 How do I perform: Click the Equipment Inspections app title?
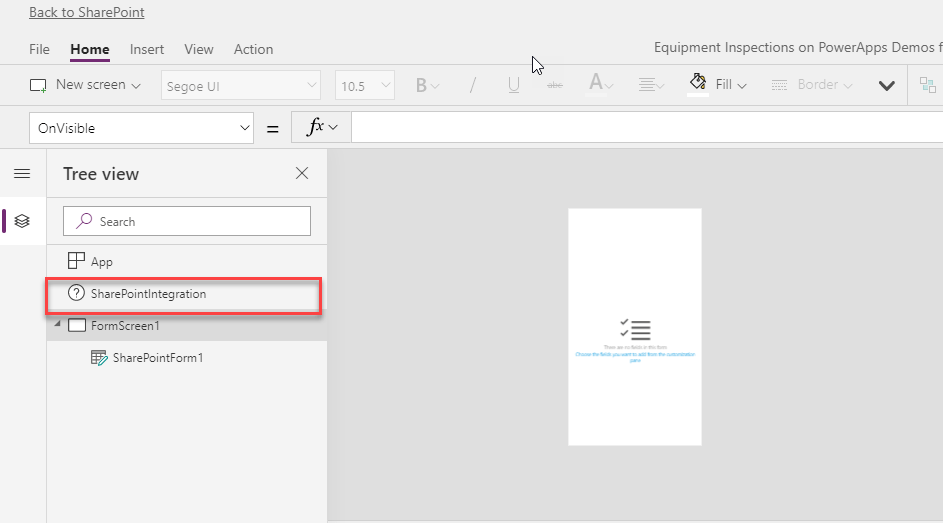tap(798, 47)
